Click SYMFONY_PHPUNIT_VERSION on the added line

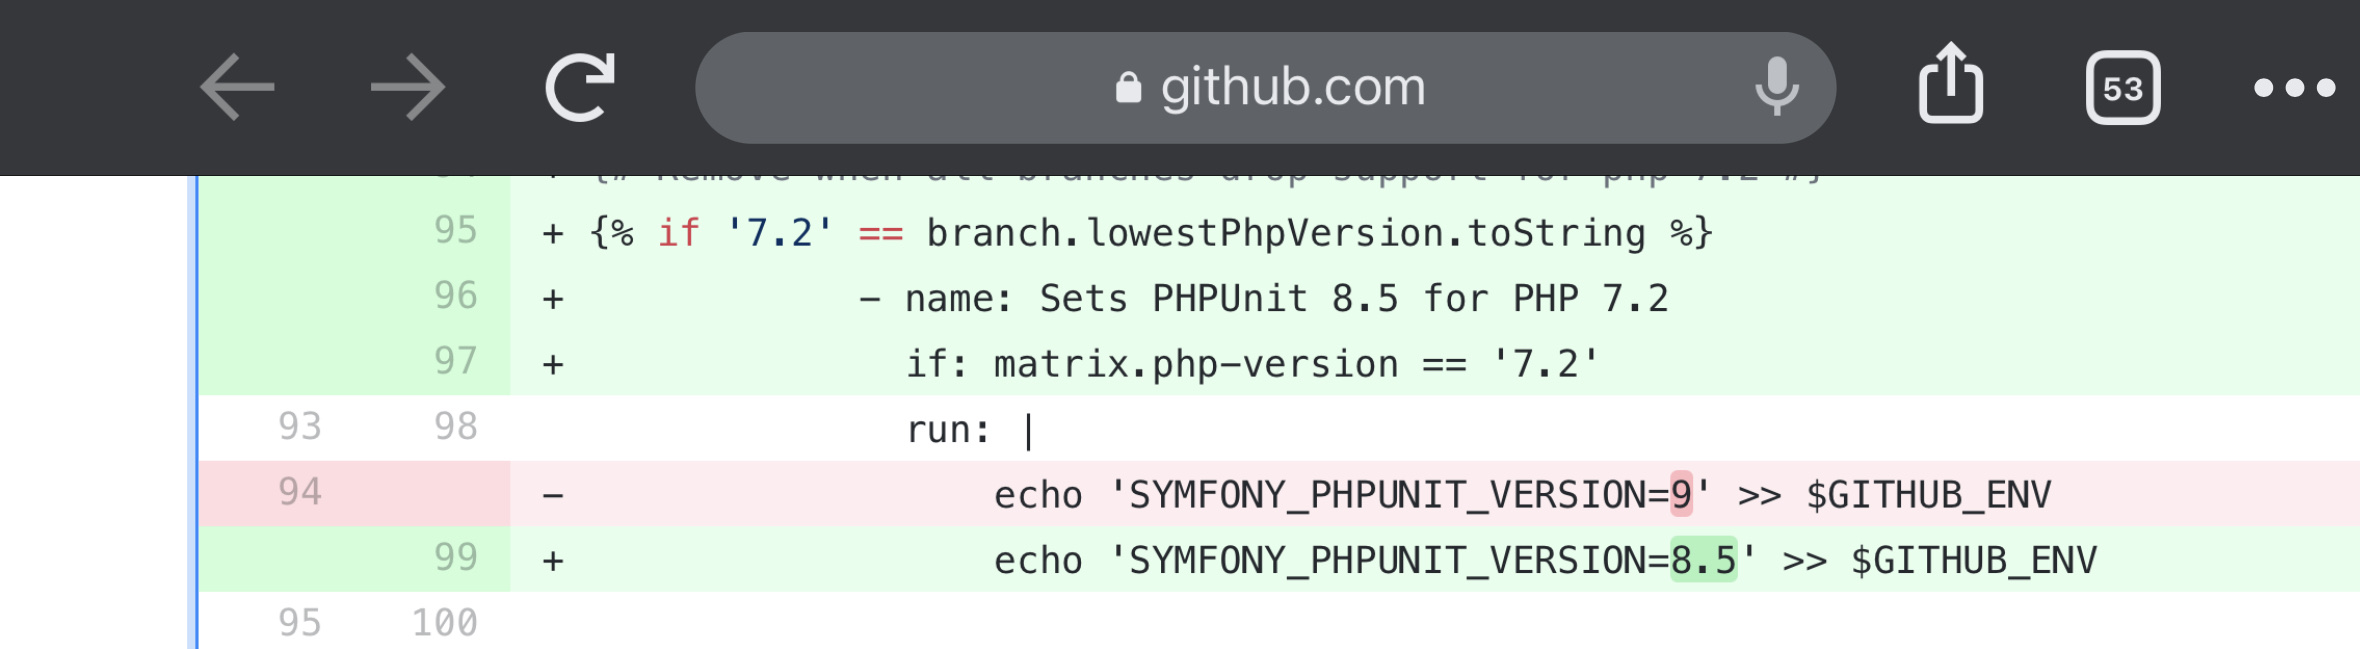pos(1387,561)
